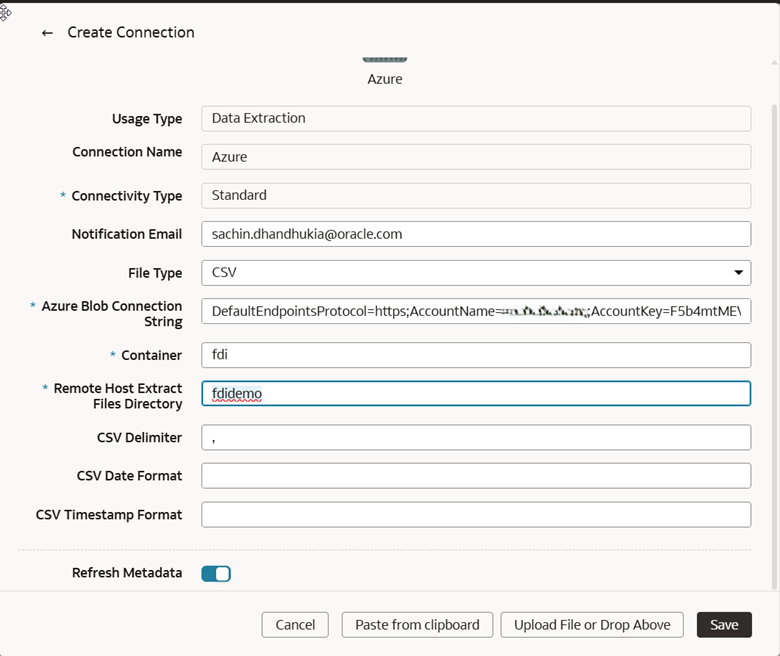Click the Azure label text
780x656 pixels.
pyautogui.click(x=385, y=79)
